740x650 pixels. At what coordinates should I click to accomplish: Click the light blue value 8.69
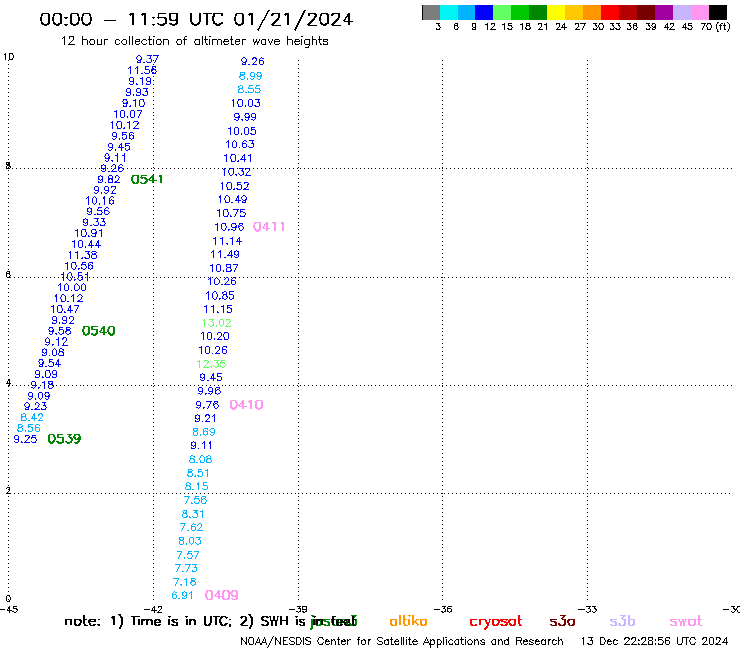[x=204, y=432]
